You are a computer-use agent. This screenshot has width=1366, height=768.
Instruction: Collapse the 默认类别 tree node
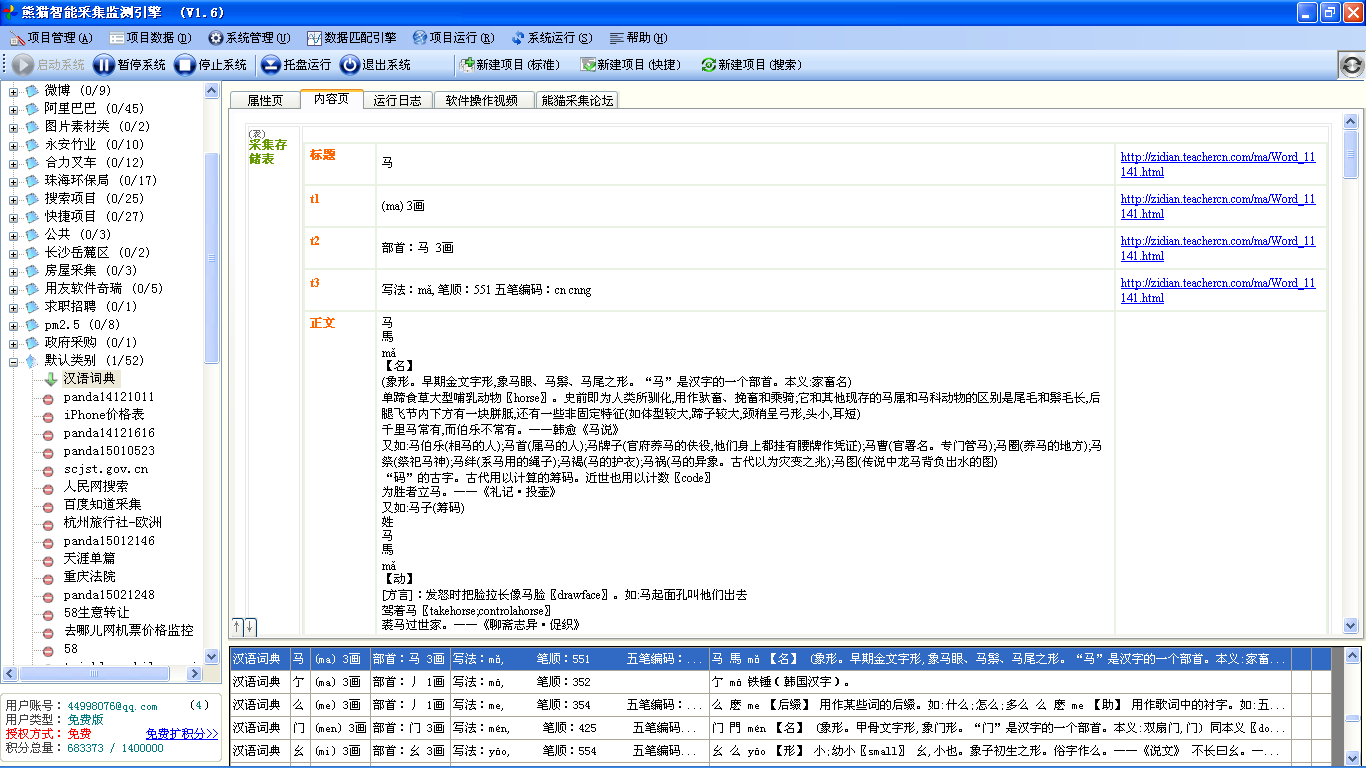[x=14, y=361]
